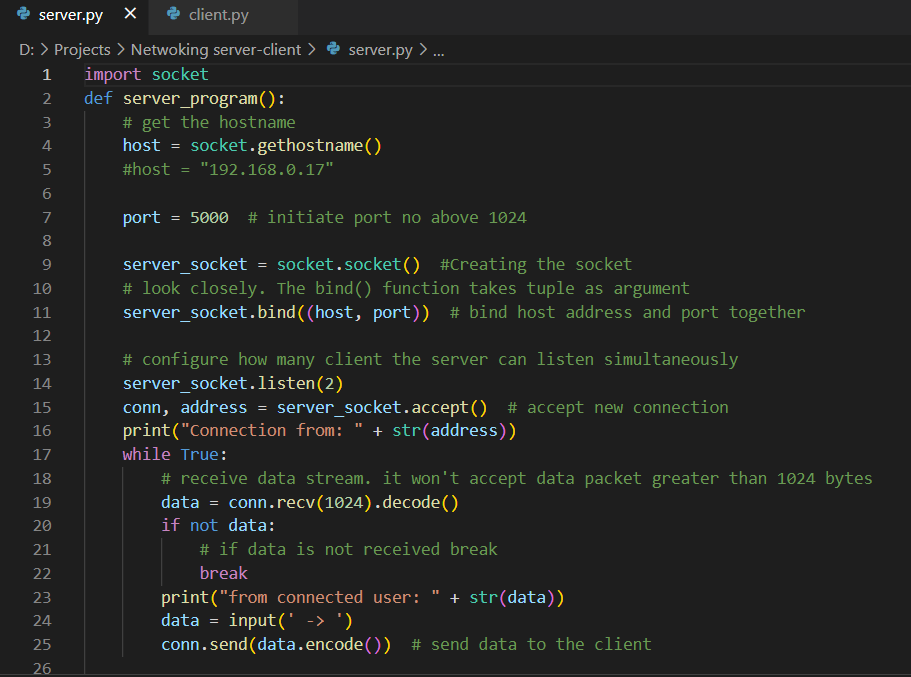Click commented '#host = "192.168.0.17"' line
Viewport: 911px width, 677px height.
pos(228,170)
